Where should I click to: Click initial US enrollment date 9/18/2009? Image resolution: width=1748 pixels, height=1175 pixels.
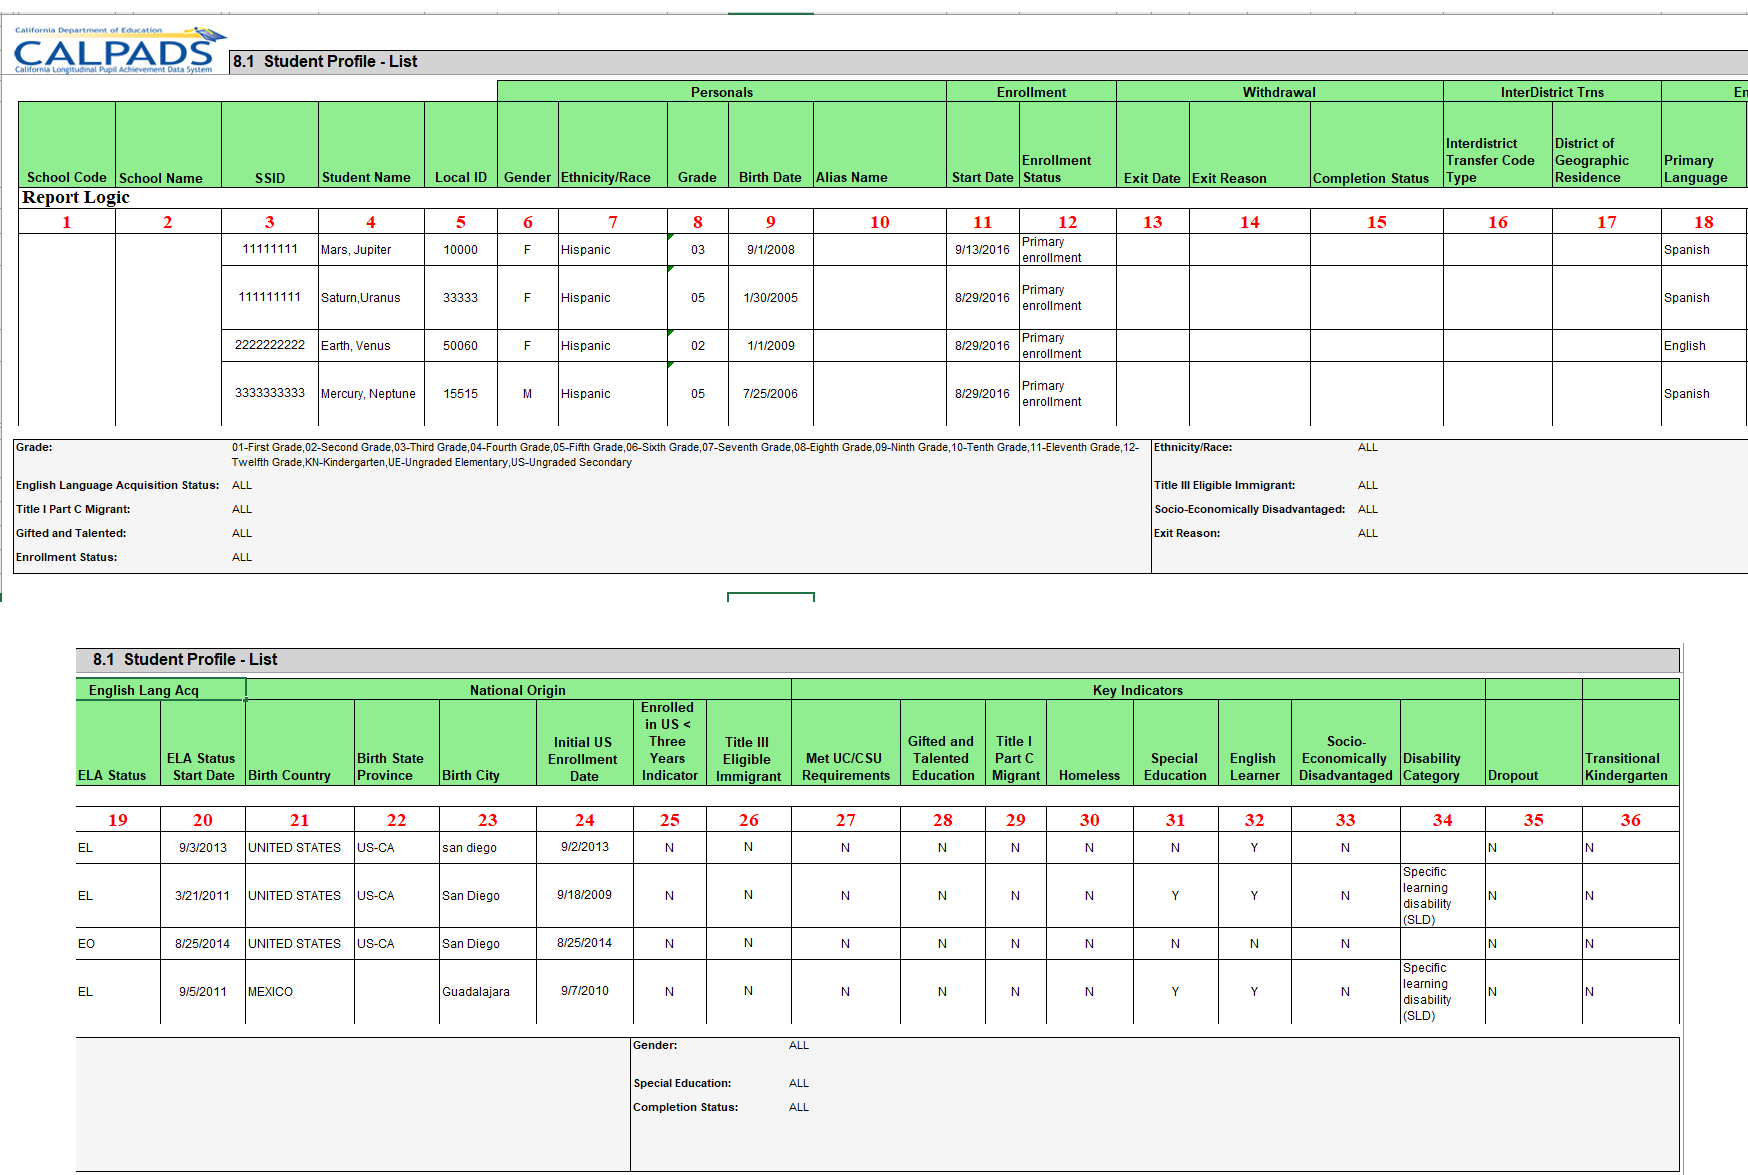coord(585,895)
